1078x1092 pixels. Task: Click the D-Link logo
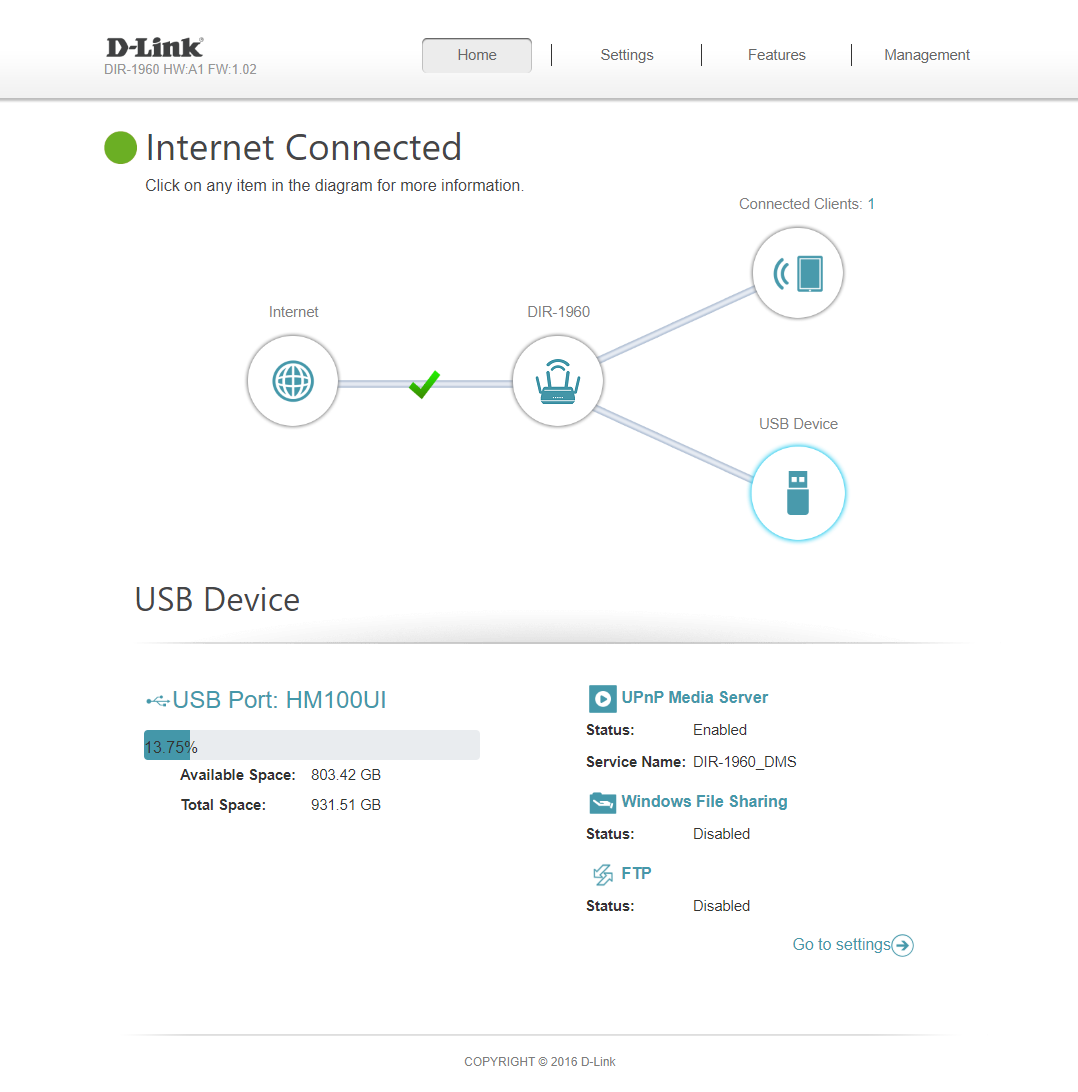click(155, 47)
